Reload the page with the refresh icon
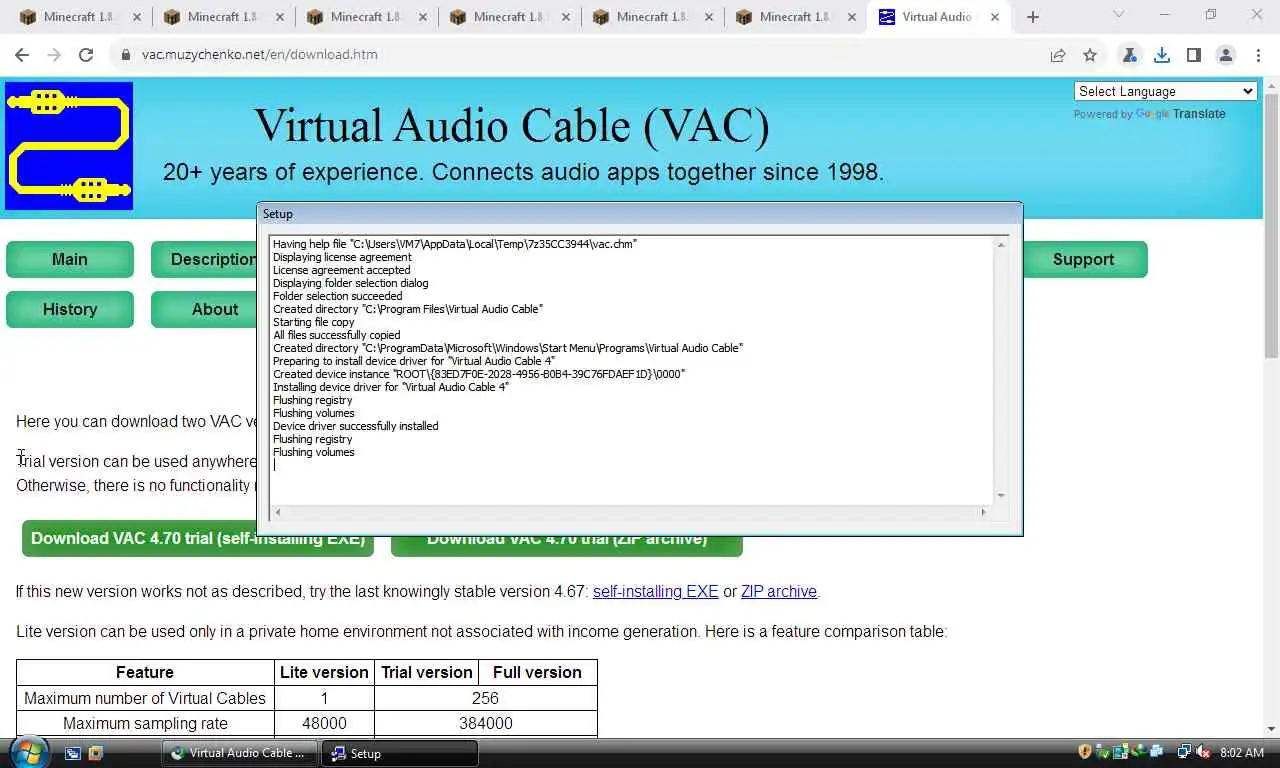 (x=86, y=55)
